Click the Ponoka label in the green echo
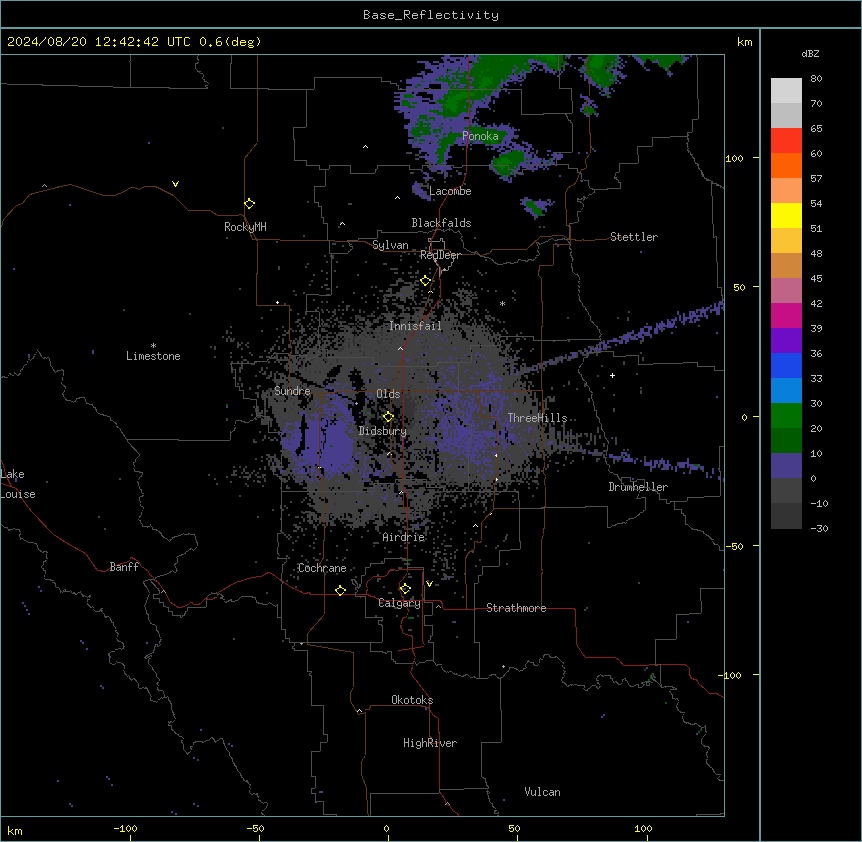This screenshot has width=862, height=842. click(480, 136)
